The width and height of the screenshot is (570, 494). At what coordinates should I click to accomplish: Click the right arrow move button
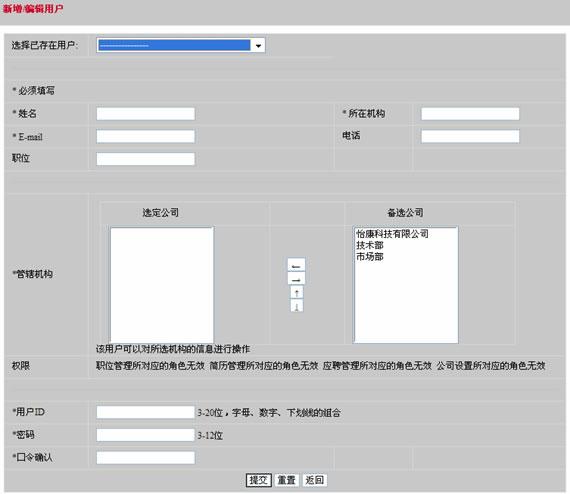tap(296, 279)
